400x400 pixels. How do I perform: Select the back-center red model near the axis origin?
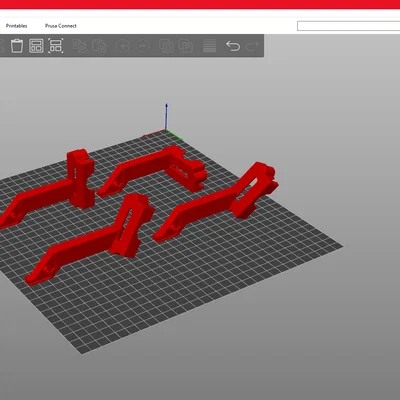pos(147,167)
